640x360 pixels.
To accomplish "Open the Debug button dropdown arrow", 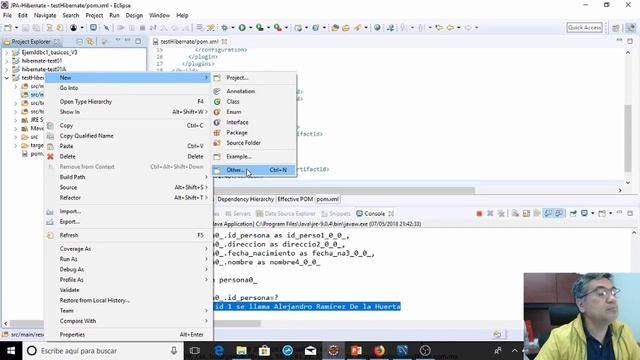I will (233, 28).
